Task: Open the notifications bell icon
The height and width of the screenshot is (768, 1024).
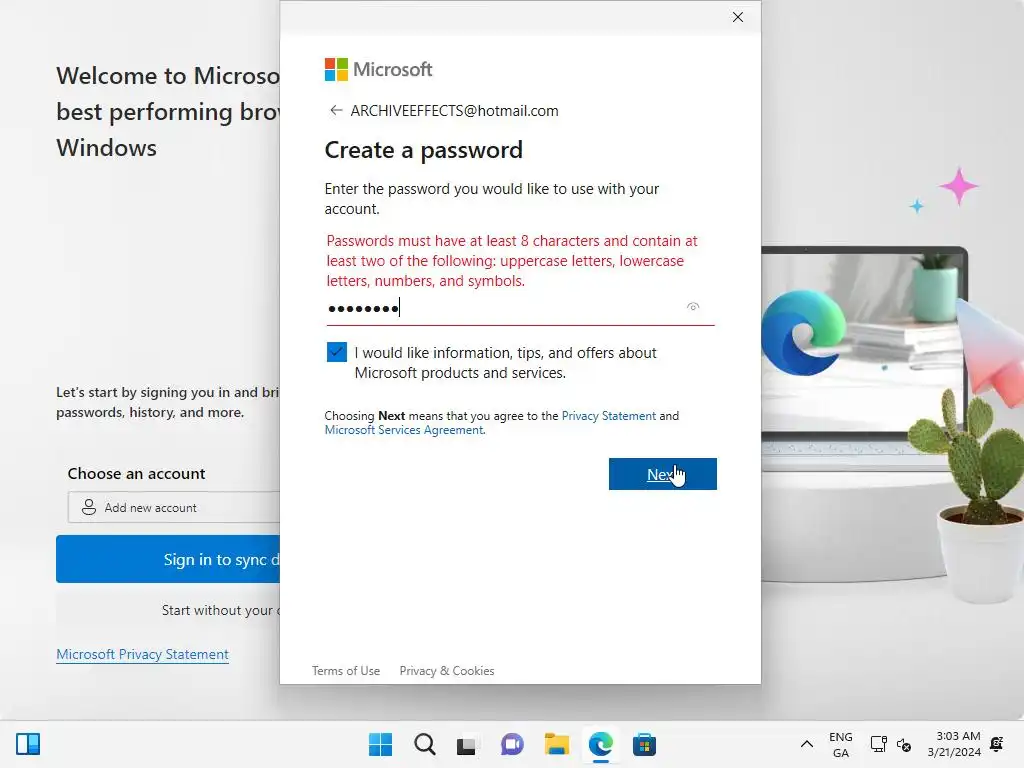Action: point(997,744)
